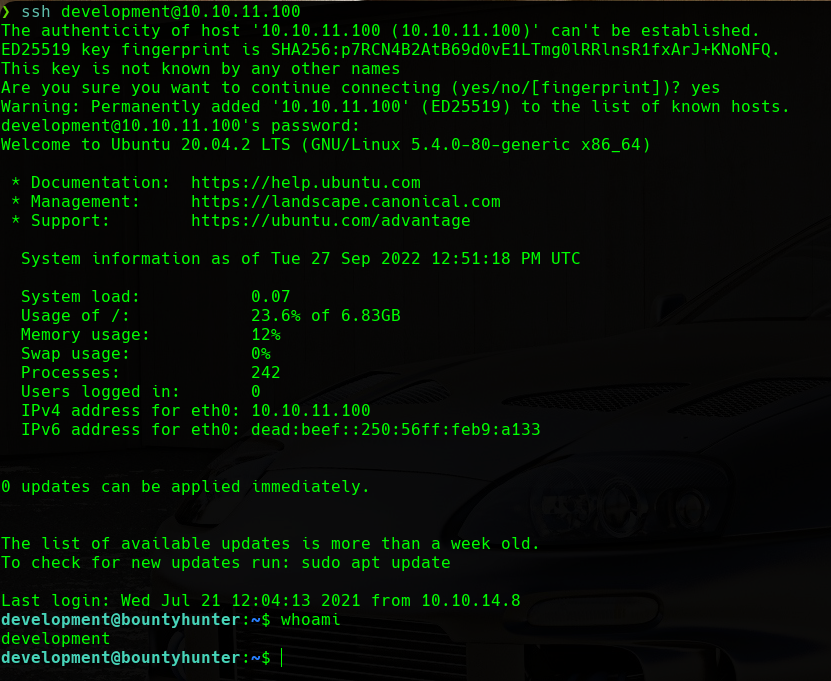The image size is (831, 681).
Task: Click the 'yes' answer after fingerprint prompt
Action: tap(705, 88)
